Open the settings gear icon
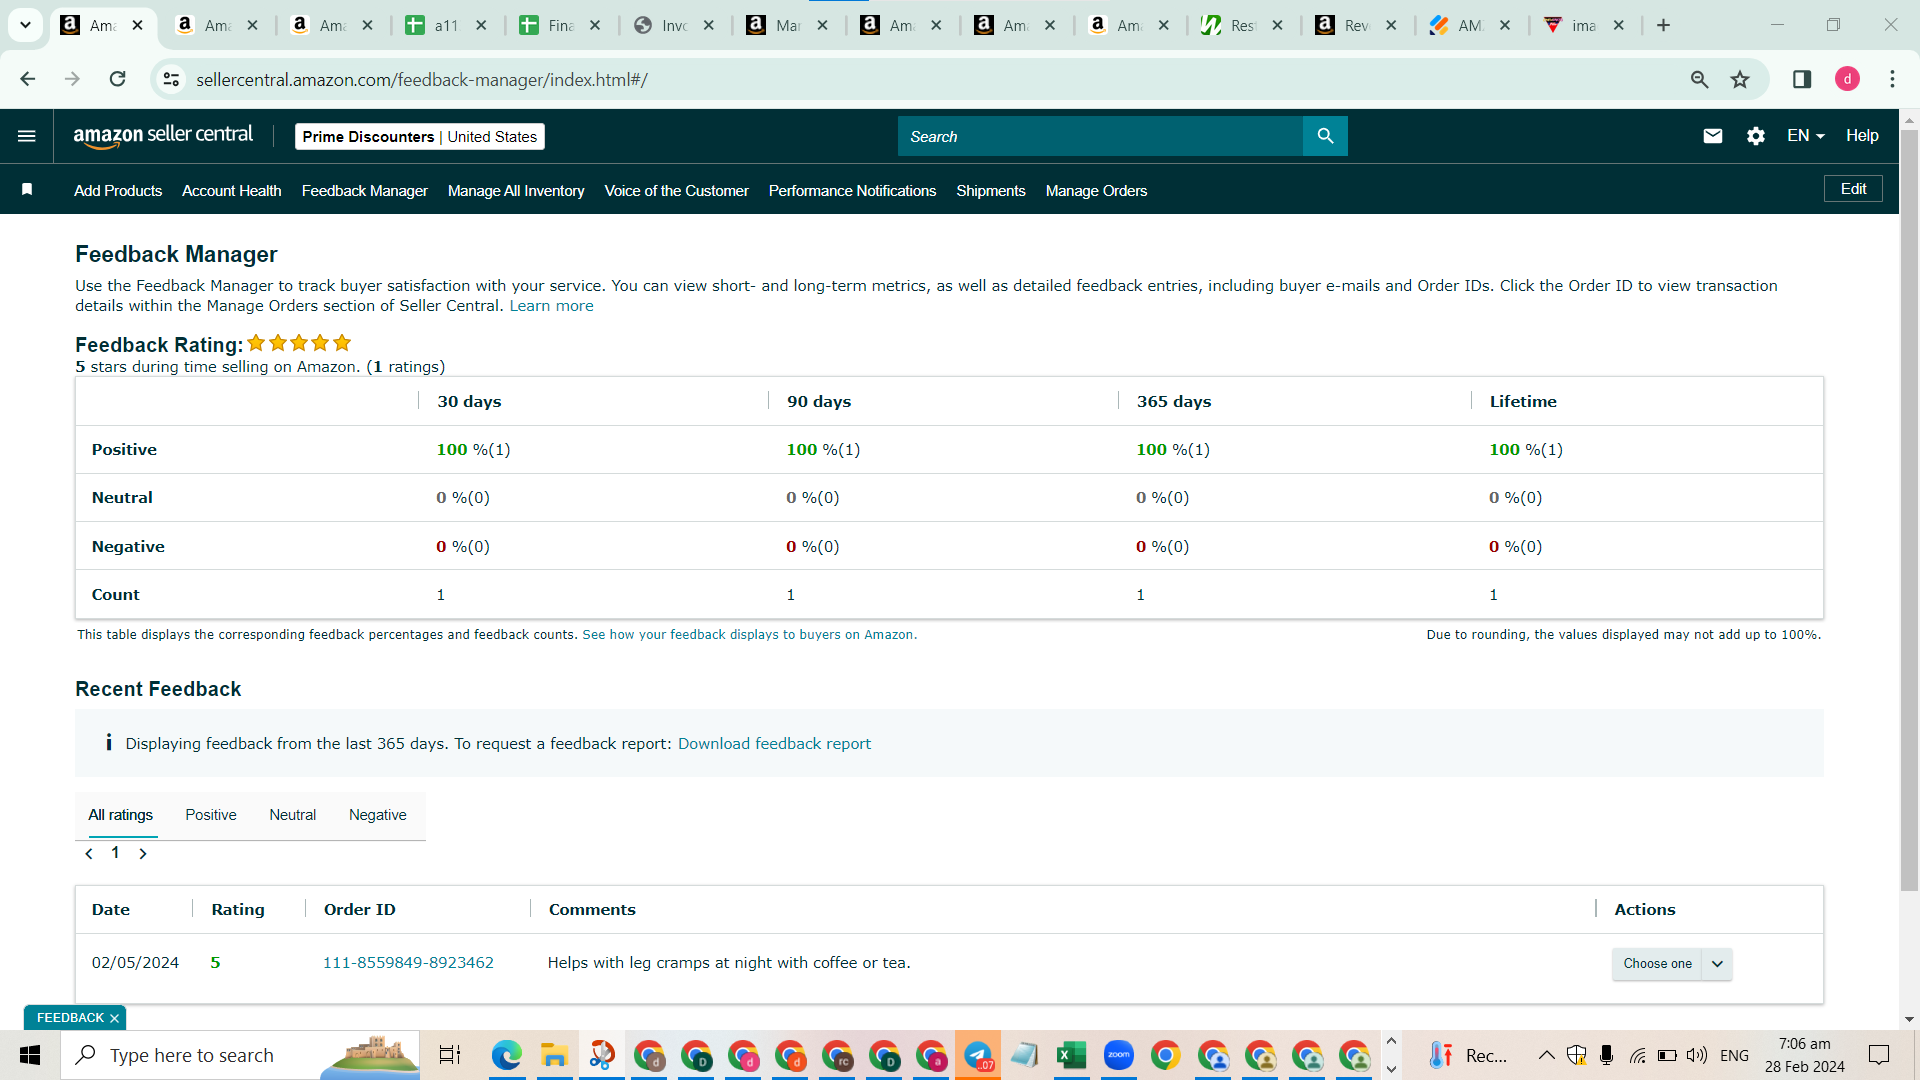 (x=1756, y=136)
